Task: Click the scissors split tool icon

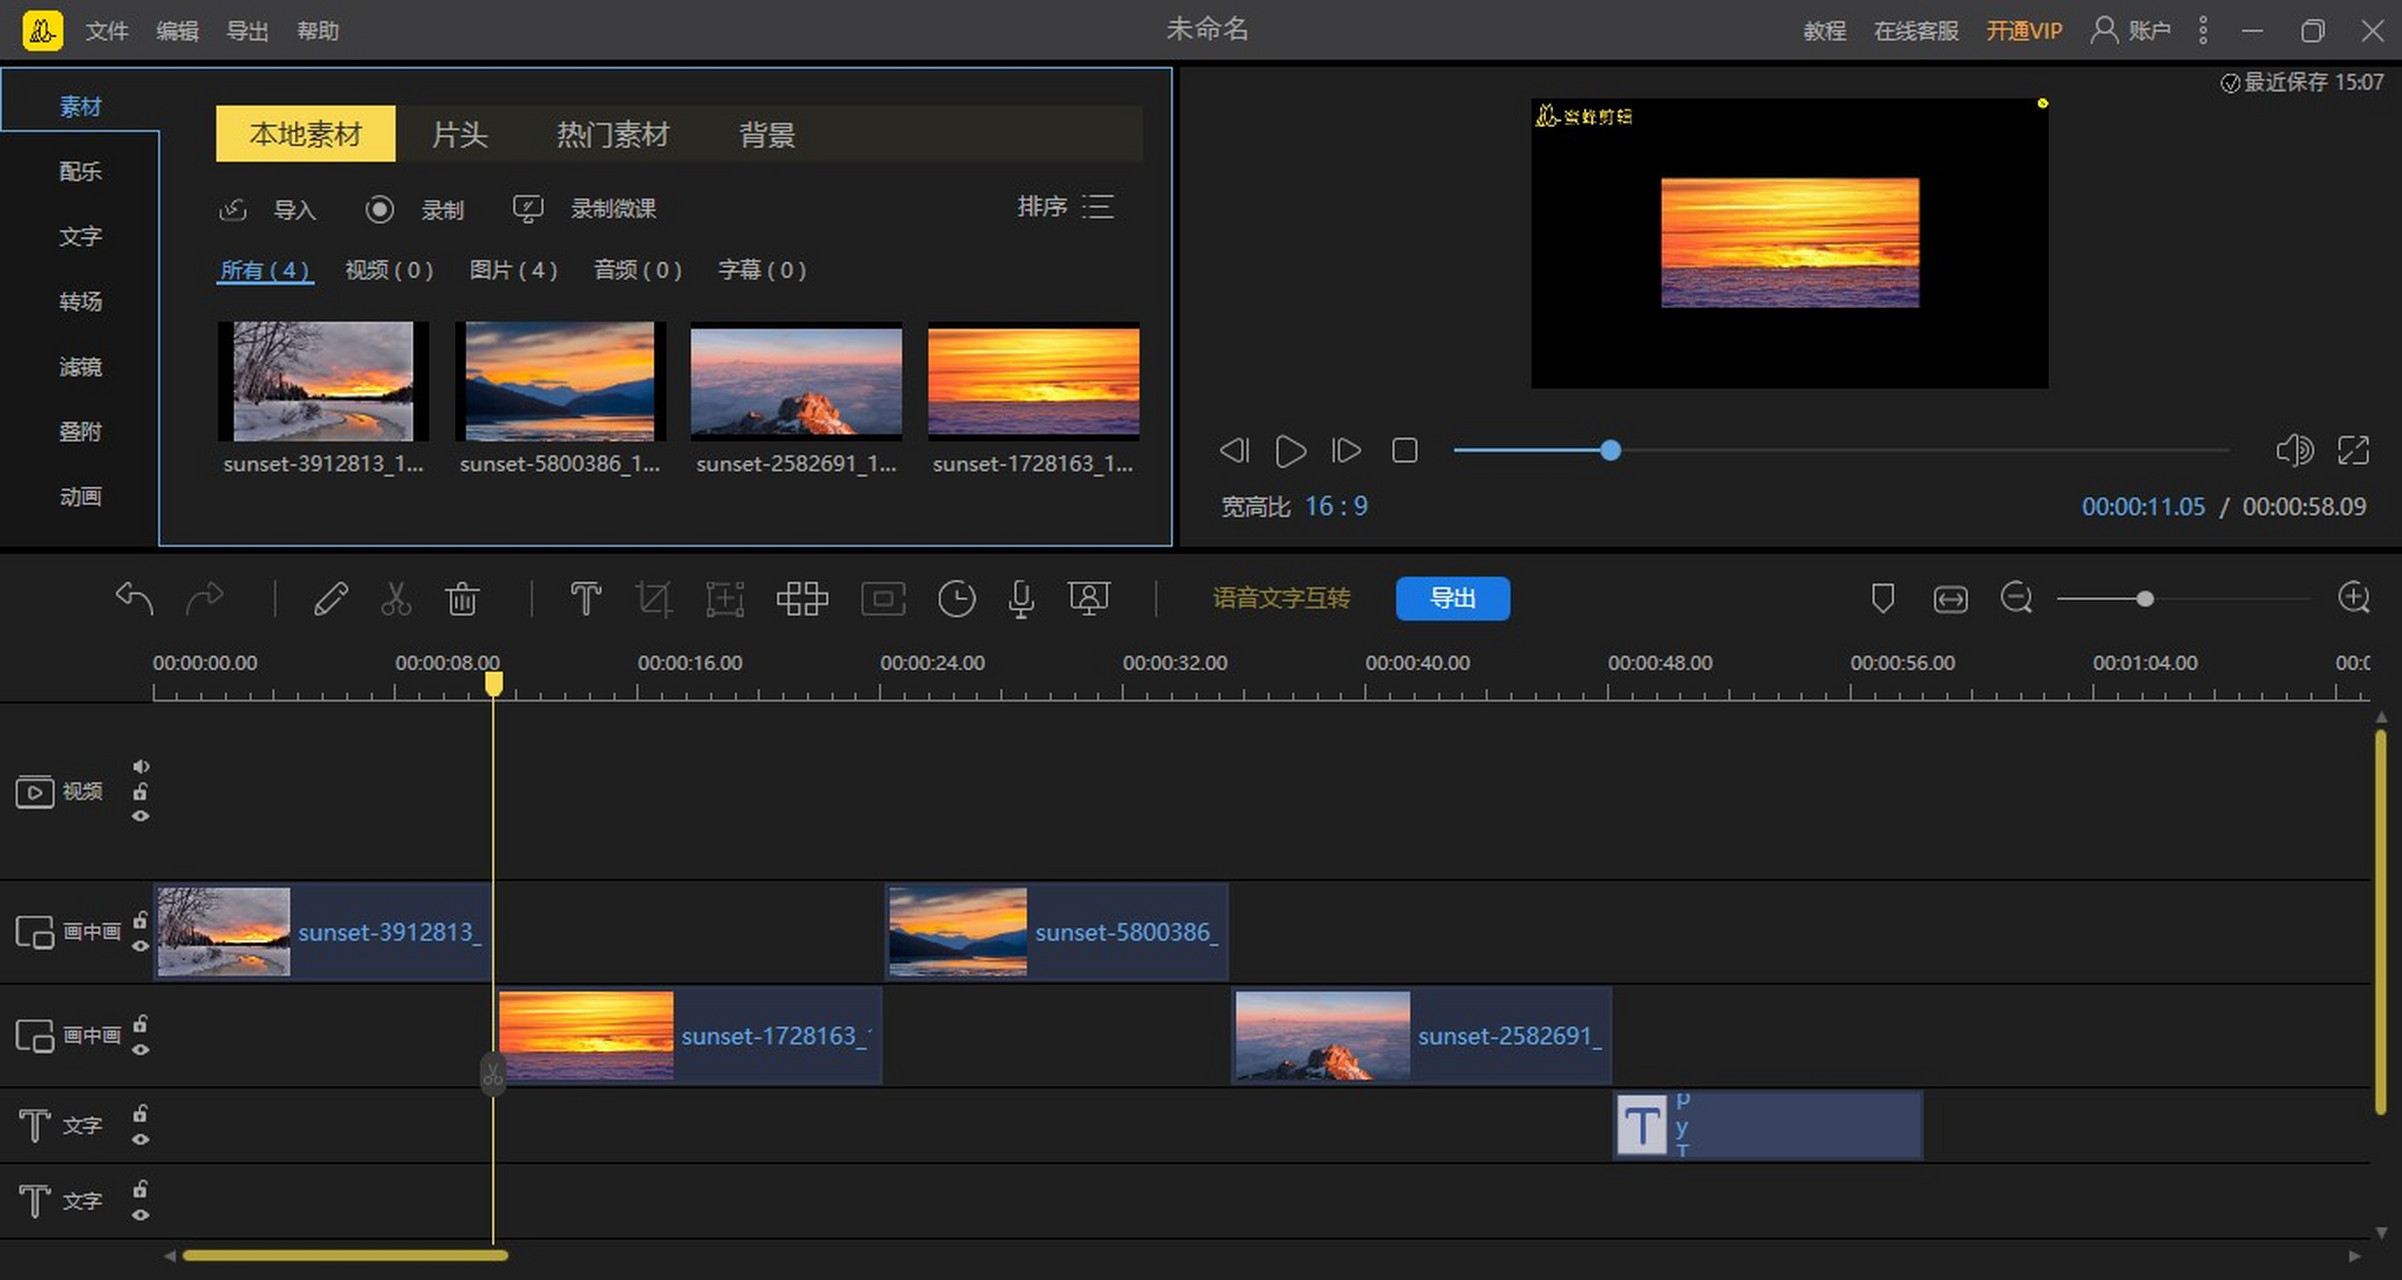Action: (396, 599)
